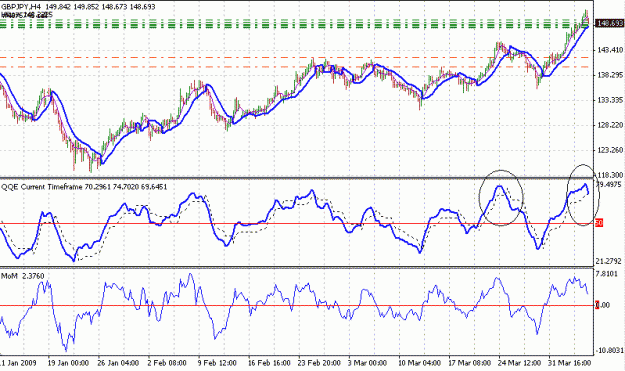Select the 19 Jan 00:00 date label
Image resolution: width=625 pixels, height=371 pixels.
(68, 363)
